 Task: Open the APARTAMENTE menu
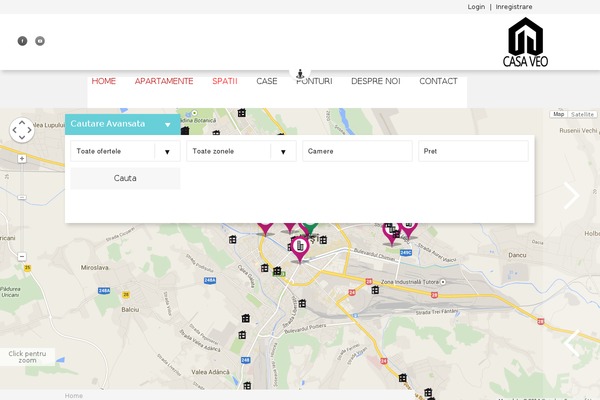point(164,81)
